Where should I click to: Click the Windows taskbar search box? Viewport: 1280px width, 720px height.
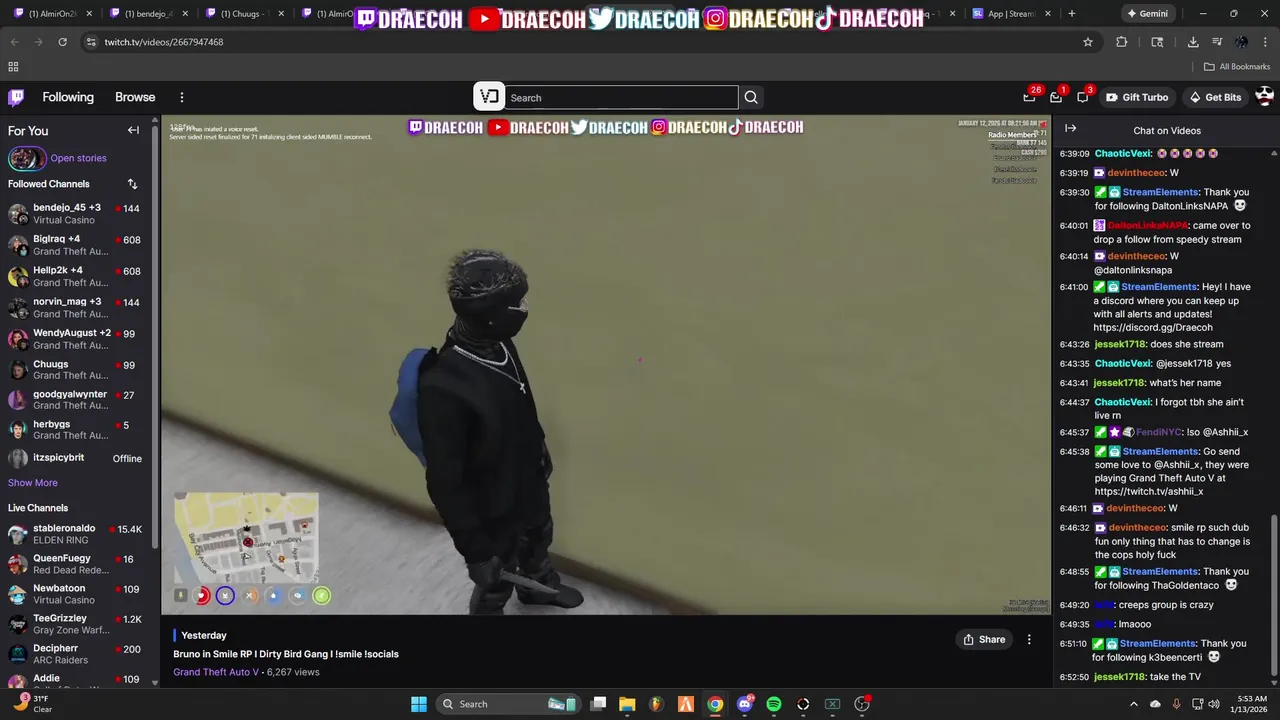tap(509, 704)
